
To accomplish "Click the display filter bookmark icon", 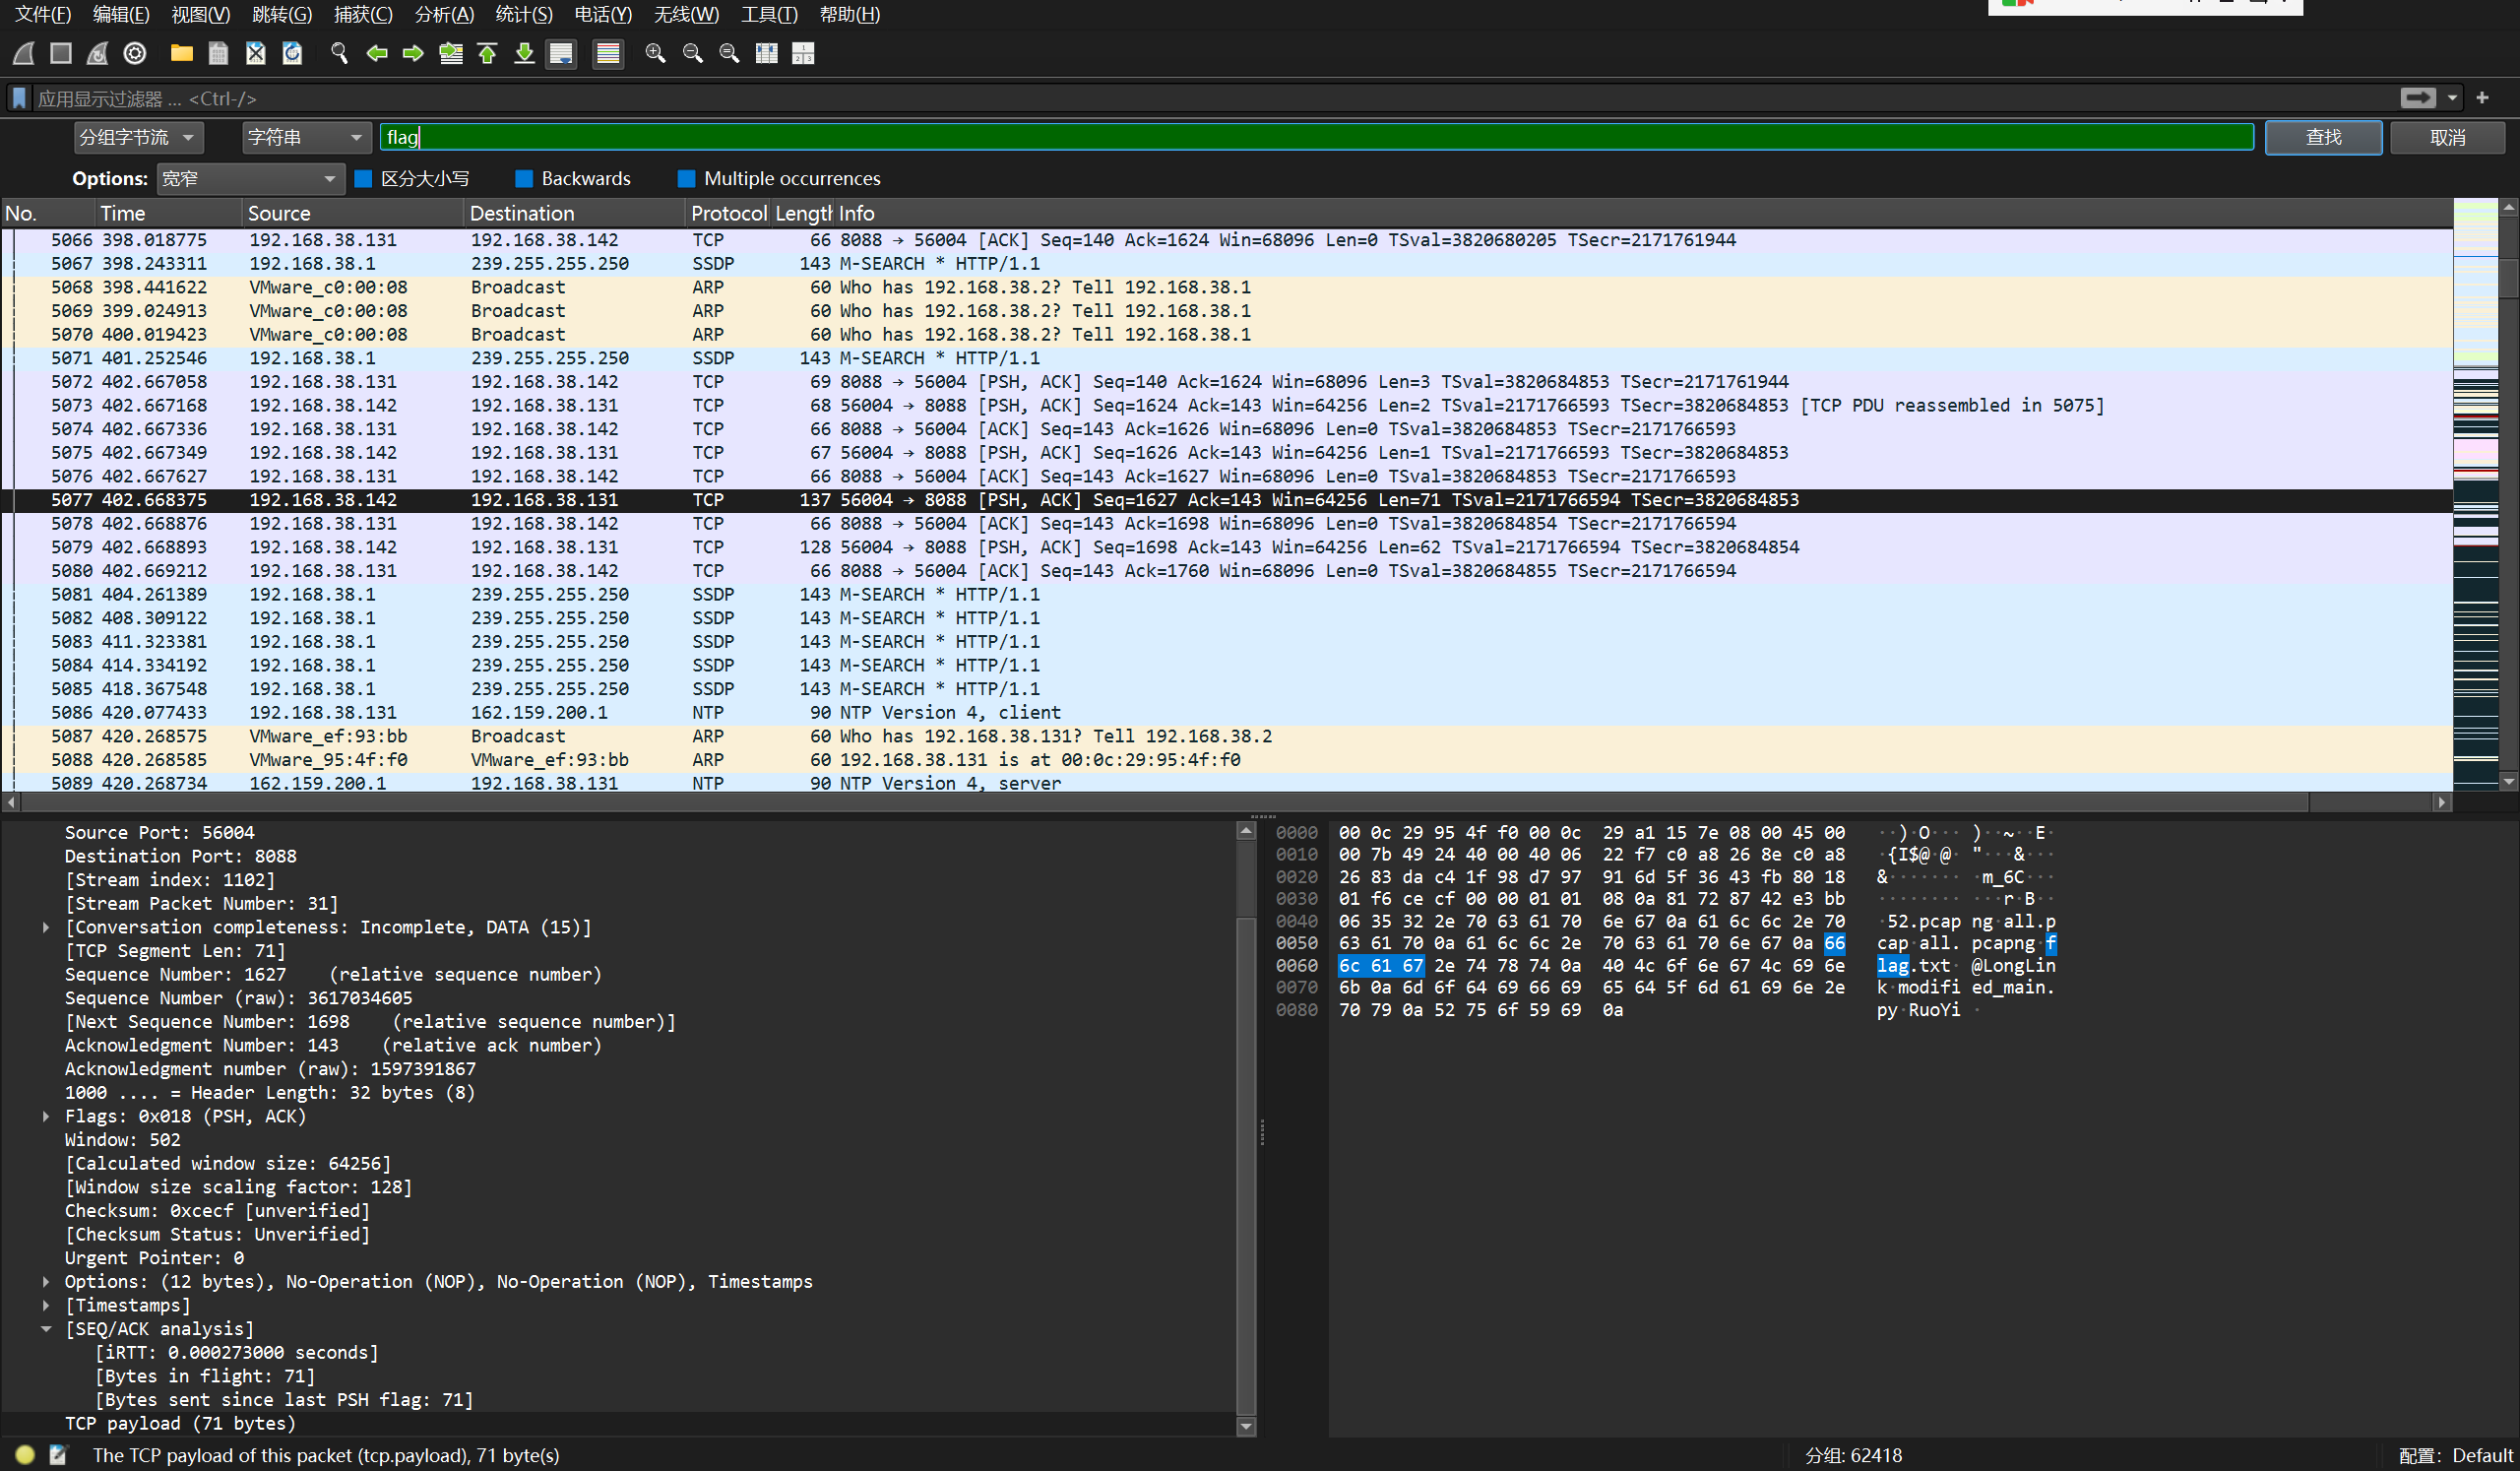I will coord(19,98).
